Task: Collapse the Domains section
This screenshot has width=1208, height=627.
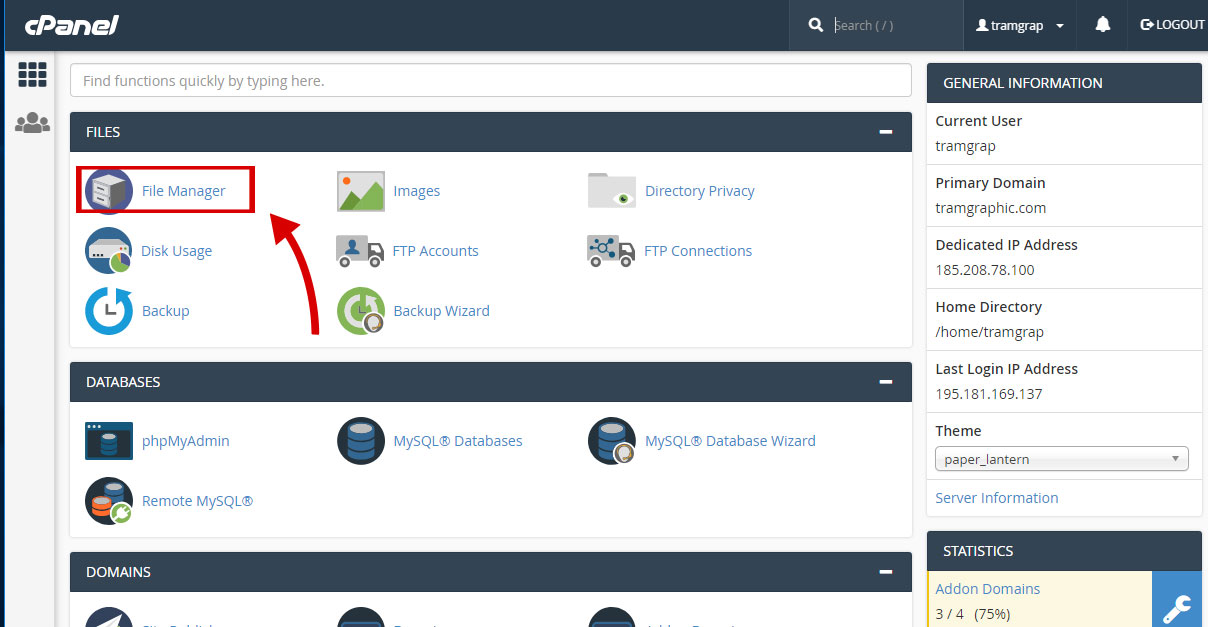Action: point(885,572)
